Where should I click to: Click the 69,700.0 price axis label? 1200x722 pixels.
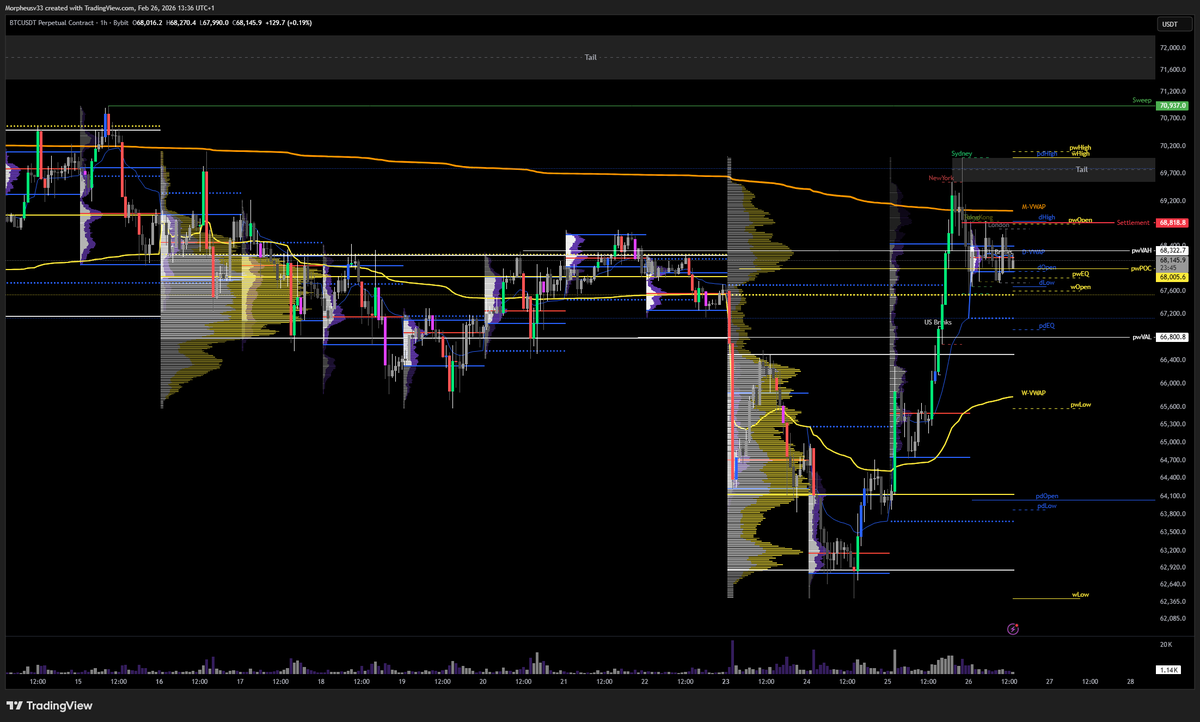pyautogui.click(x=1173, y=173)
